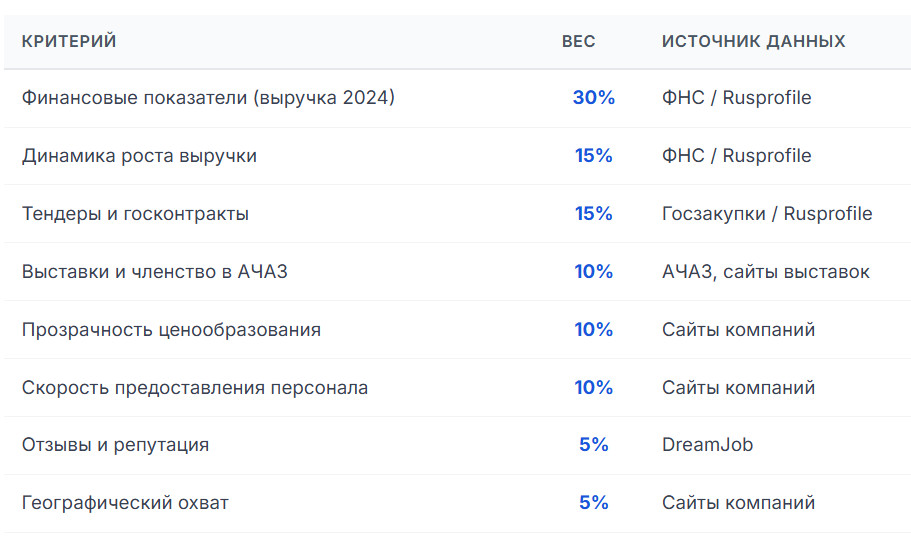Click the 15% weight for Динамика роста выручки
The height and width of the screenshot is (549, 911).
(x=593, y=156)
